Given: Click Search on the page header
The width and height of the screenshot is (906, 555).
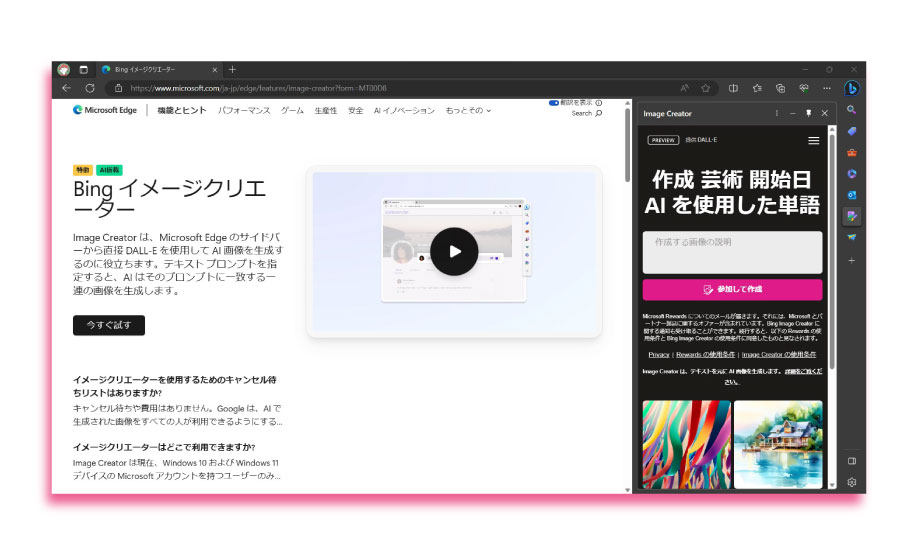Looking at the screenshot, I should pyautogui.click(x=586, y=113).
